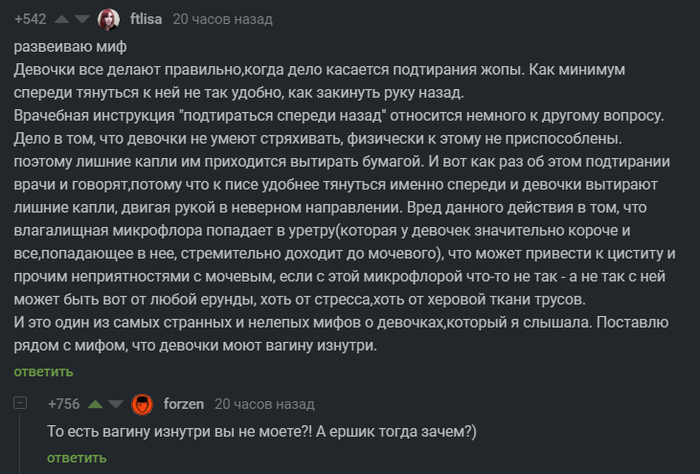Open the forzen user profile
This screenshot has height=474, width=700.
(183, 404)
